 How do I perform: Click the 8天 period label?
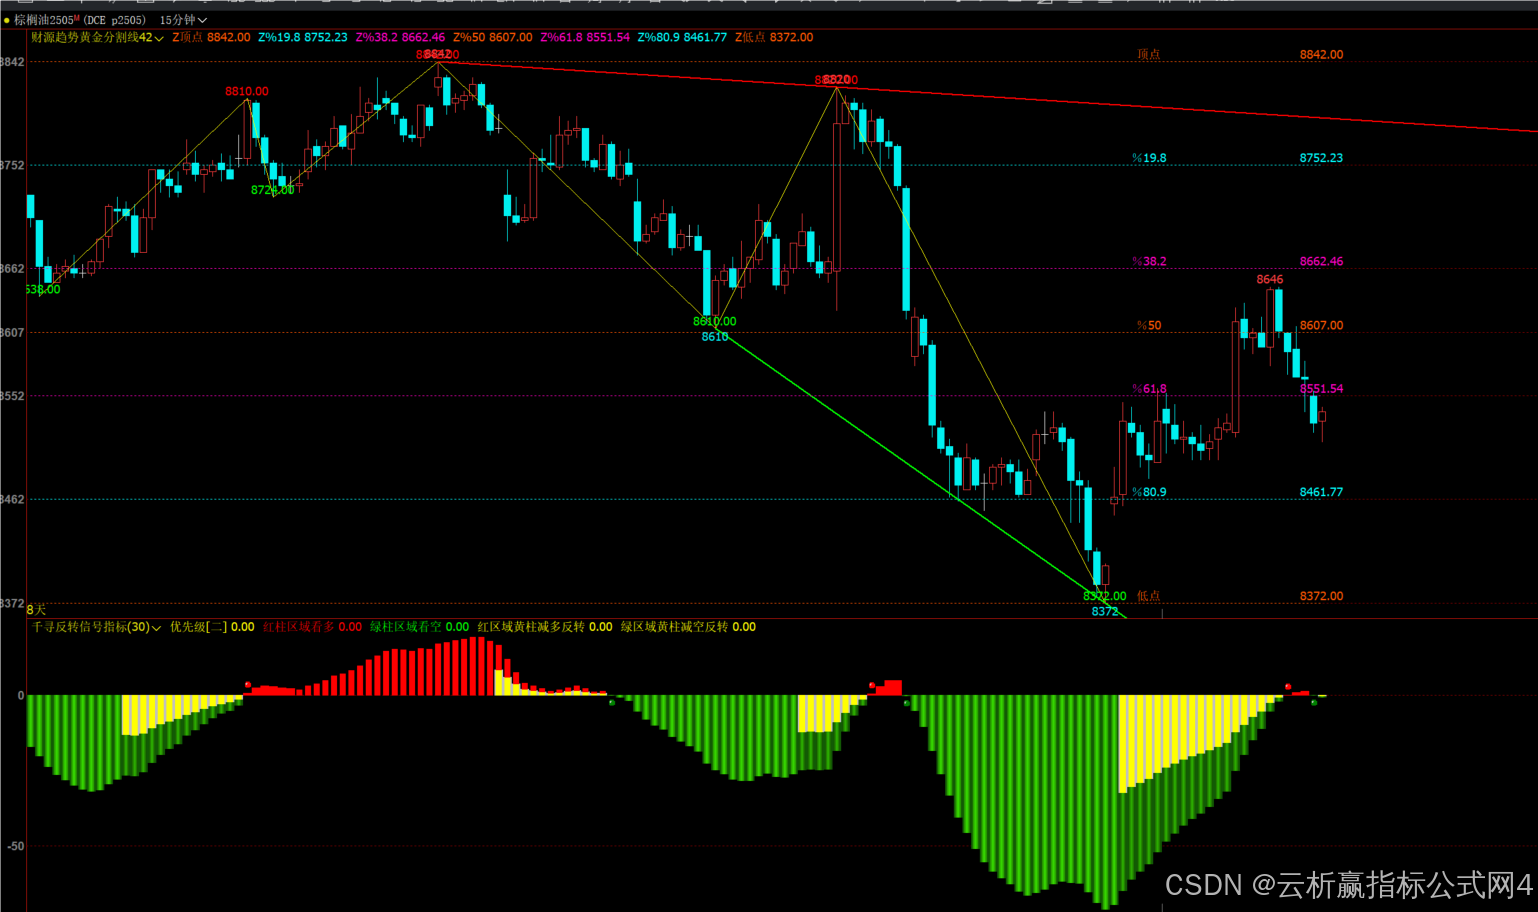[x=36, y=609]
